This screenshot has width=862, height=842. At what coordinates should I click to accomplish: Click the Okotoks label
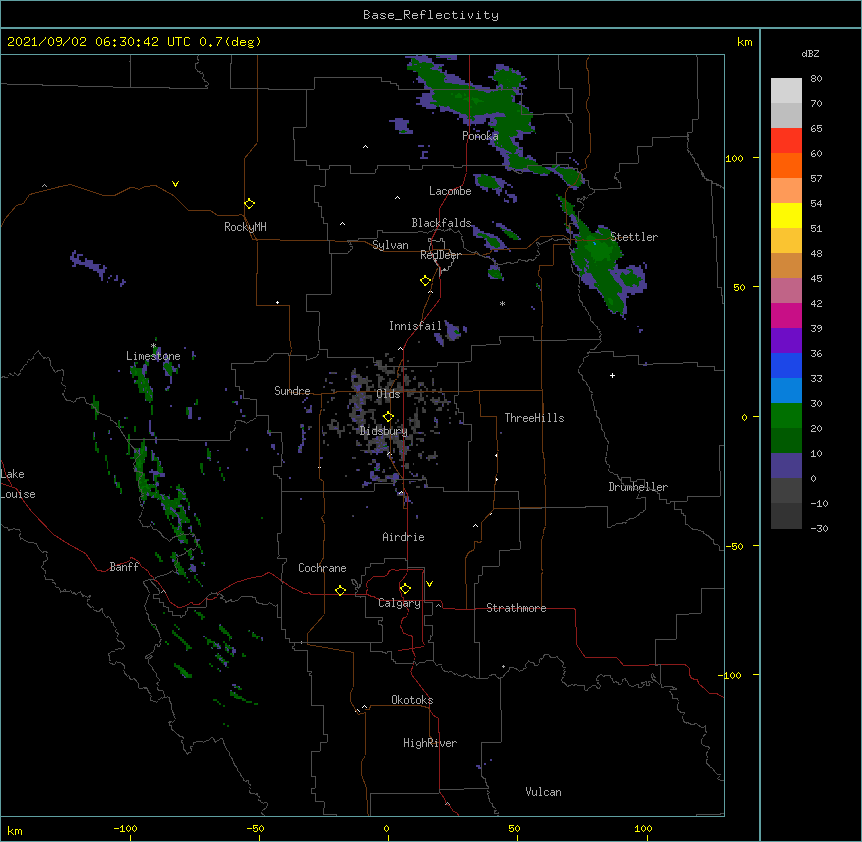pyautogui.click(x=412, y=700)
